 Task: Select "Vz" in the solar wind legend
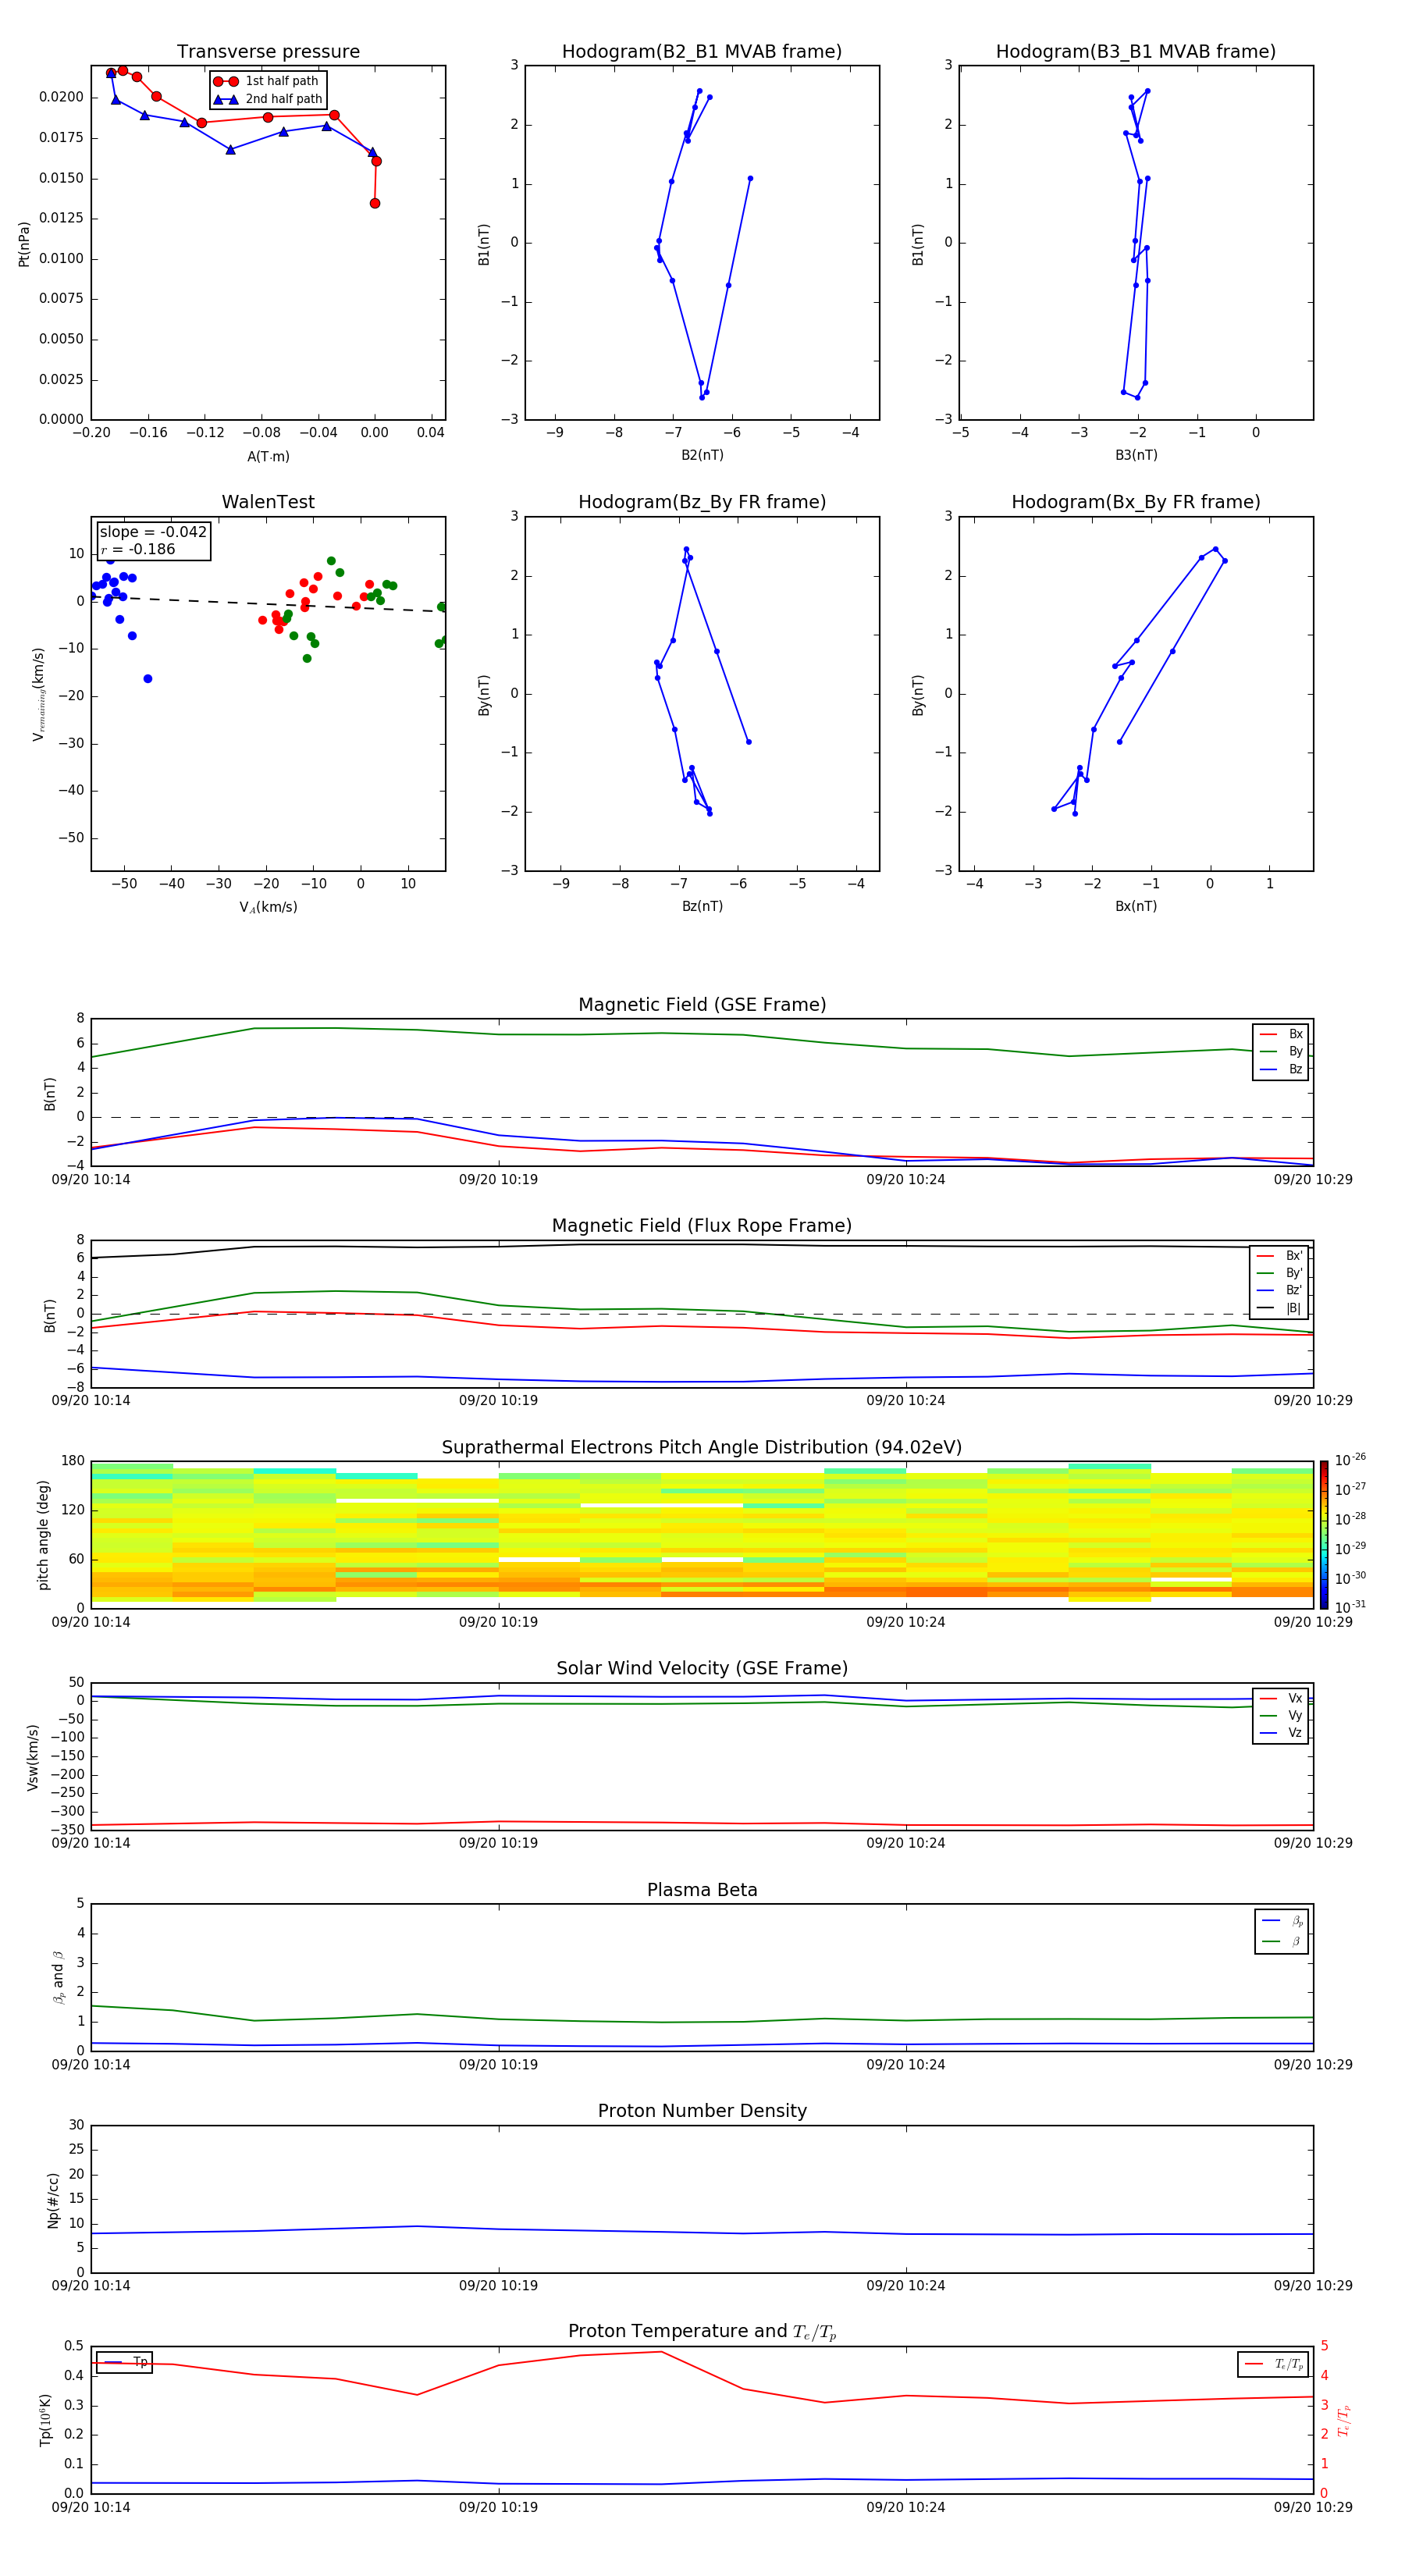(1281, 1733)
